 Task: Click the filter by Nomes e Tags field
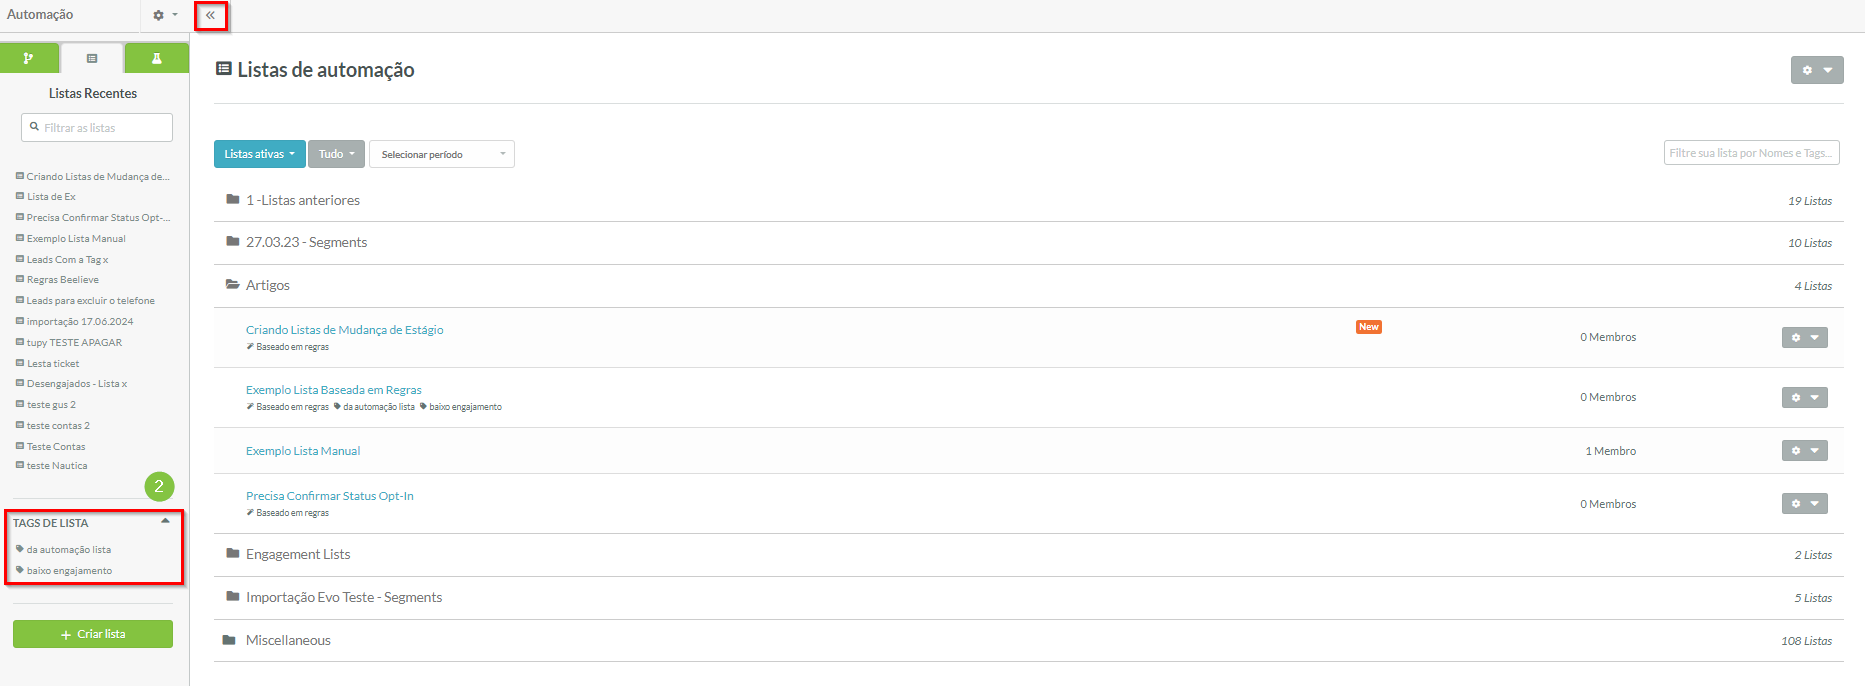click(1751, 153)
